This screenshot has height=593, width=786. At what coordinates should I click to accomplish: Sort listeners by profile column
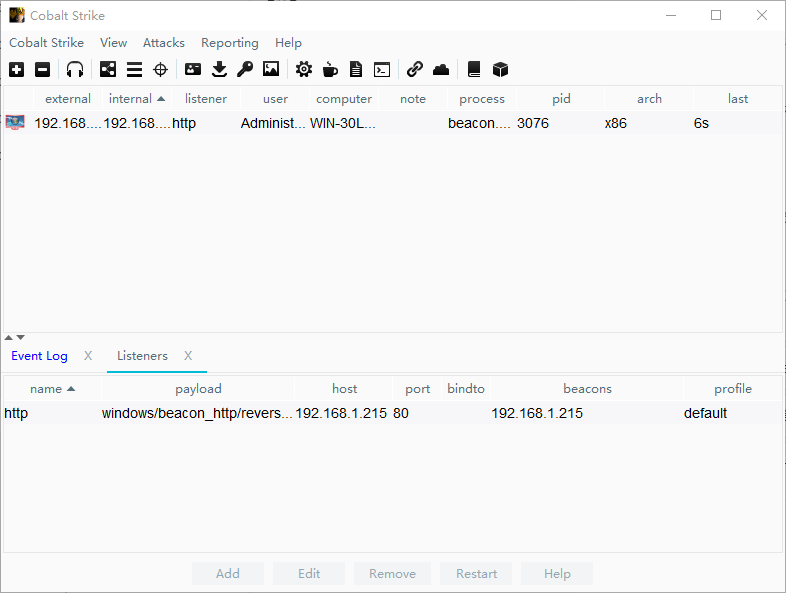pyautogui.click(x=732, y=388)
